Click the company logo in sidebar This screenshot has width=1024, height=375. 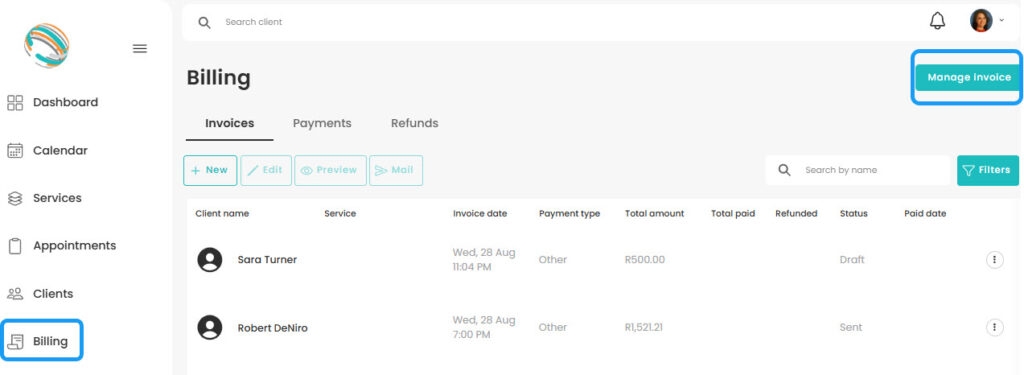pos(46,45)
